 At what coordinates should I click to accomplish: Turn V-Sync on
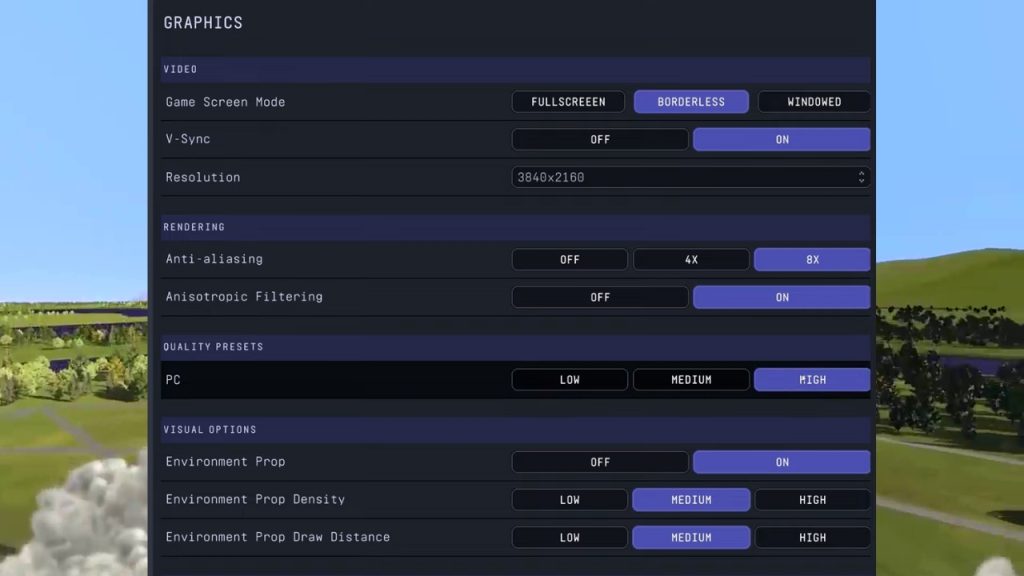pos(782,140)
